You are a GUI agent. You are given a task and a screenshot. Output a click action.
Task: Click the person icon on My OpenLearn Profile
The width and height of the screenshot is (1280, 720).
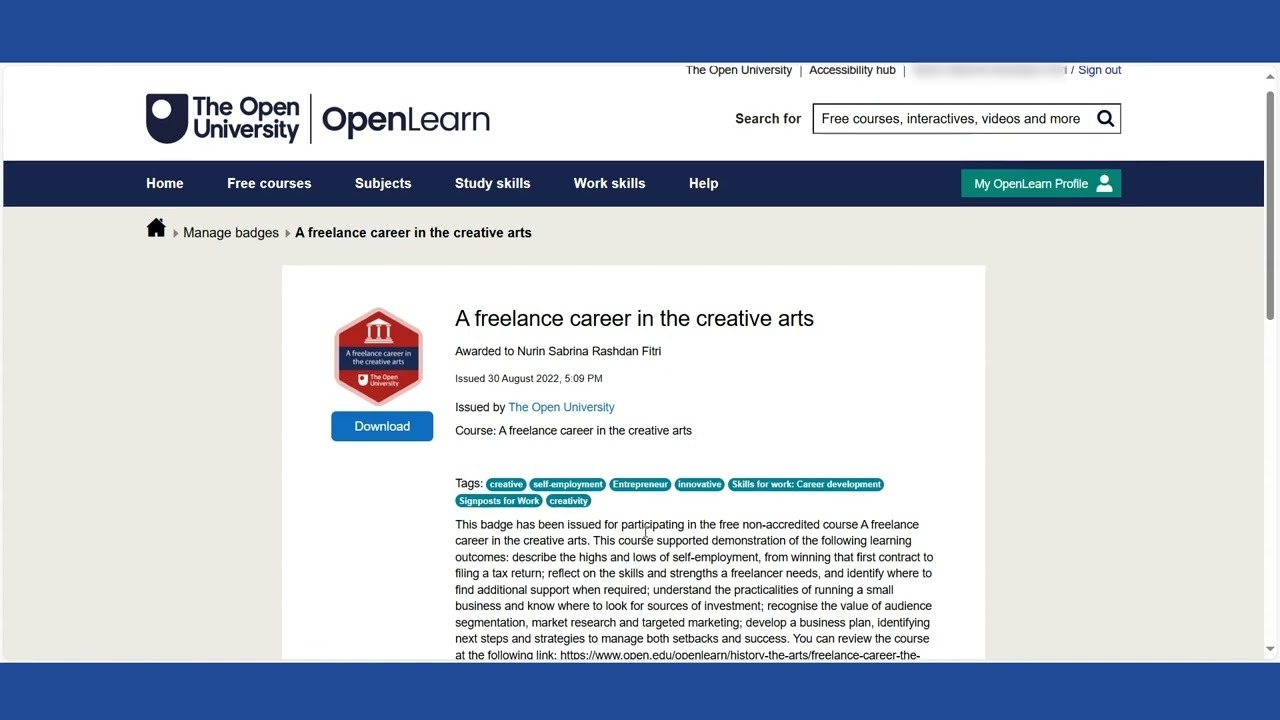[1104, 183]
